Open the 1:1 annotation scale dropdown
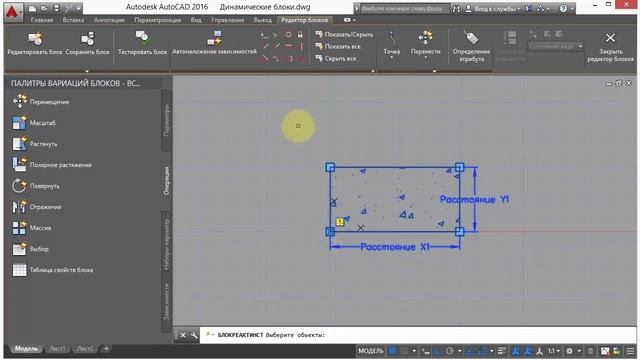The height and width of the screenshot is (360, 640). pos(553,351)
